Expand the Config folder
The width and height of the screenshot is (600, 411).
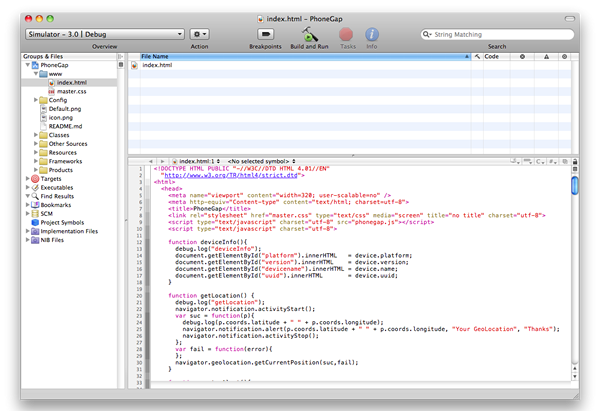pos(36,100)
